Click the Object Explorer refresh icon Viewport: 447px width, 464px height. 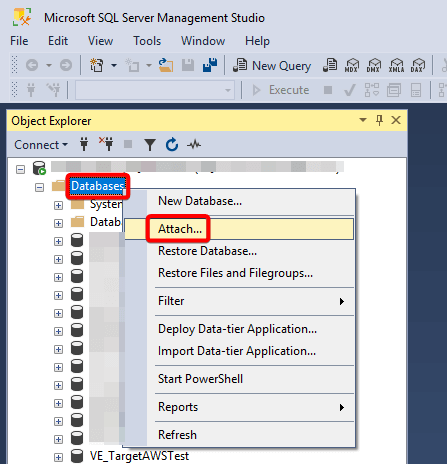tap(172, 145)
